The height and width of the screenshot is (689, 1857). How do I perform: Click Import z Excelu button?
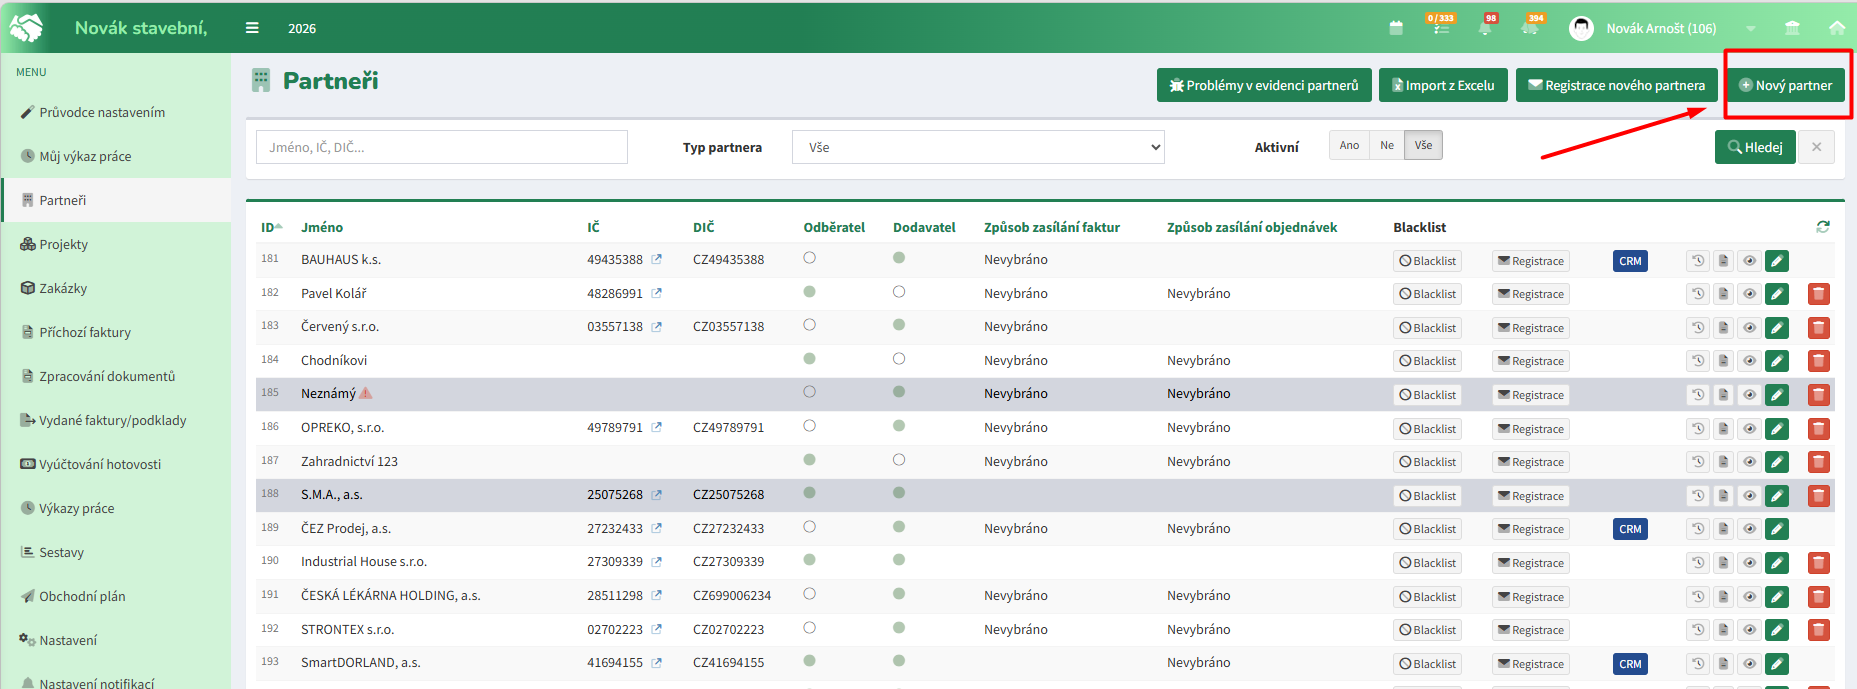click(x=1443, y=85)
